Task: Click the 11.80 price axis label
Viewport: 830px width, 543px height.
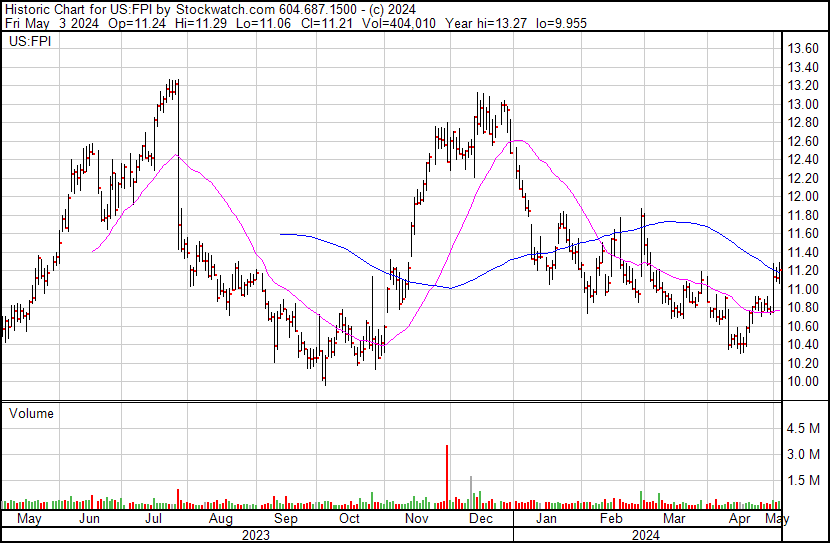Action: coord(803,215)
